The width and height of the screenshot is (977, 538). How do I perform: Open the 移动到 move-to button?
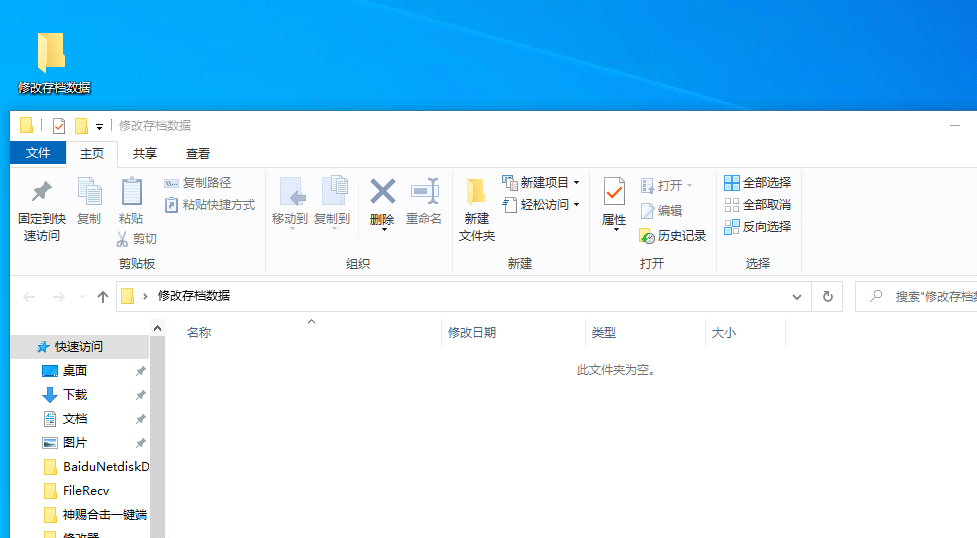coord(290,202)
